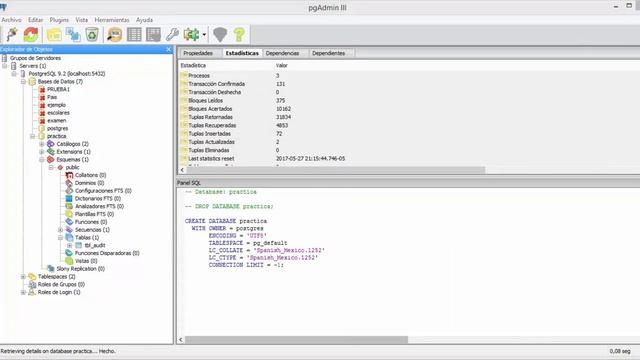Image resolution: width=640 pixels, height=360 pixels.
Task: Select Collations (0) in public schema
Action: click(x=91, y=175)
